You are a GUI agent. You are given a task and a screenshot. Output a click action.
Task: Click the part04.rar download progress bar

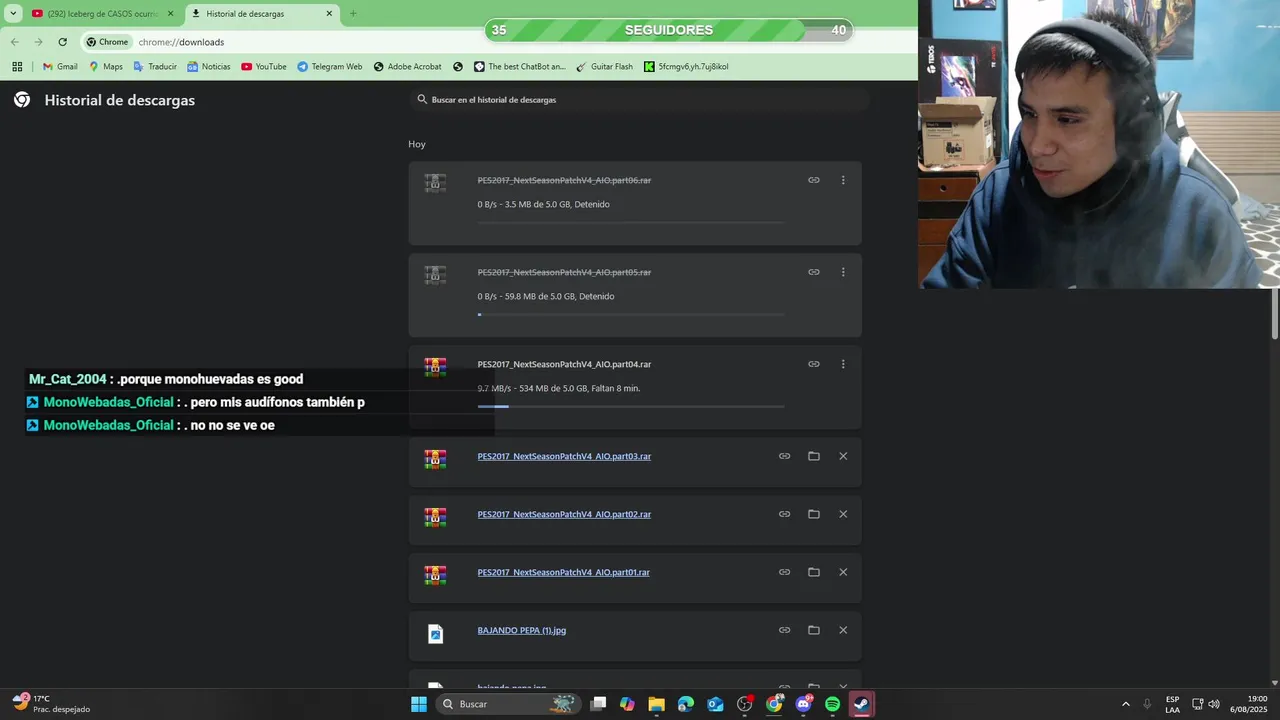(631, 406)
